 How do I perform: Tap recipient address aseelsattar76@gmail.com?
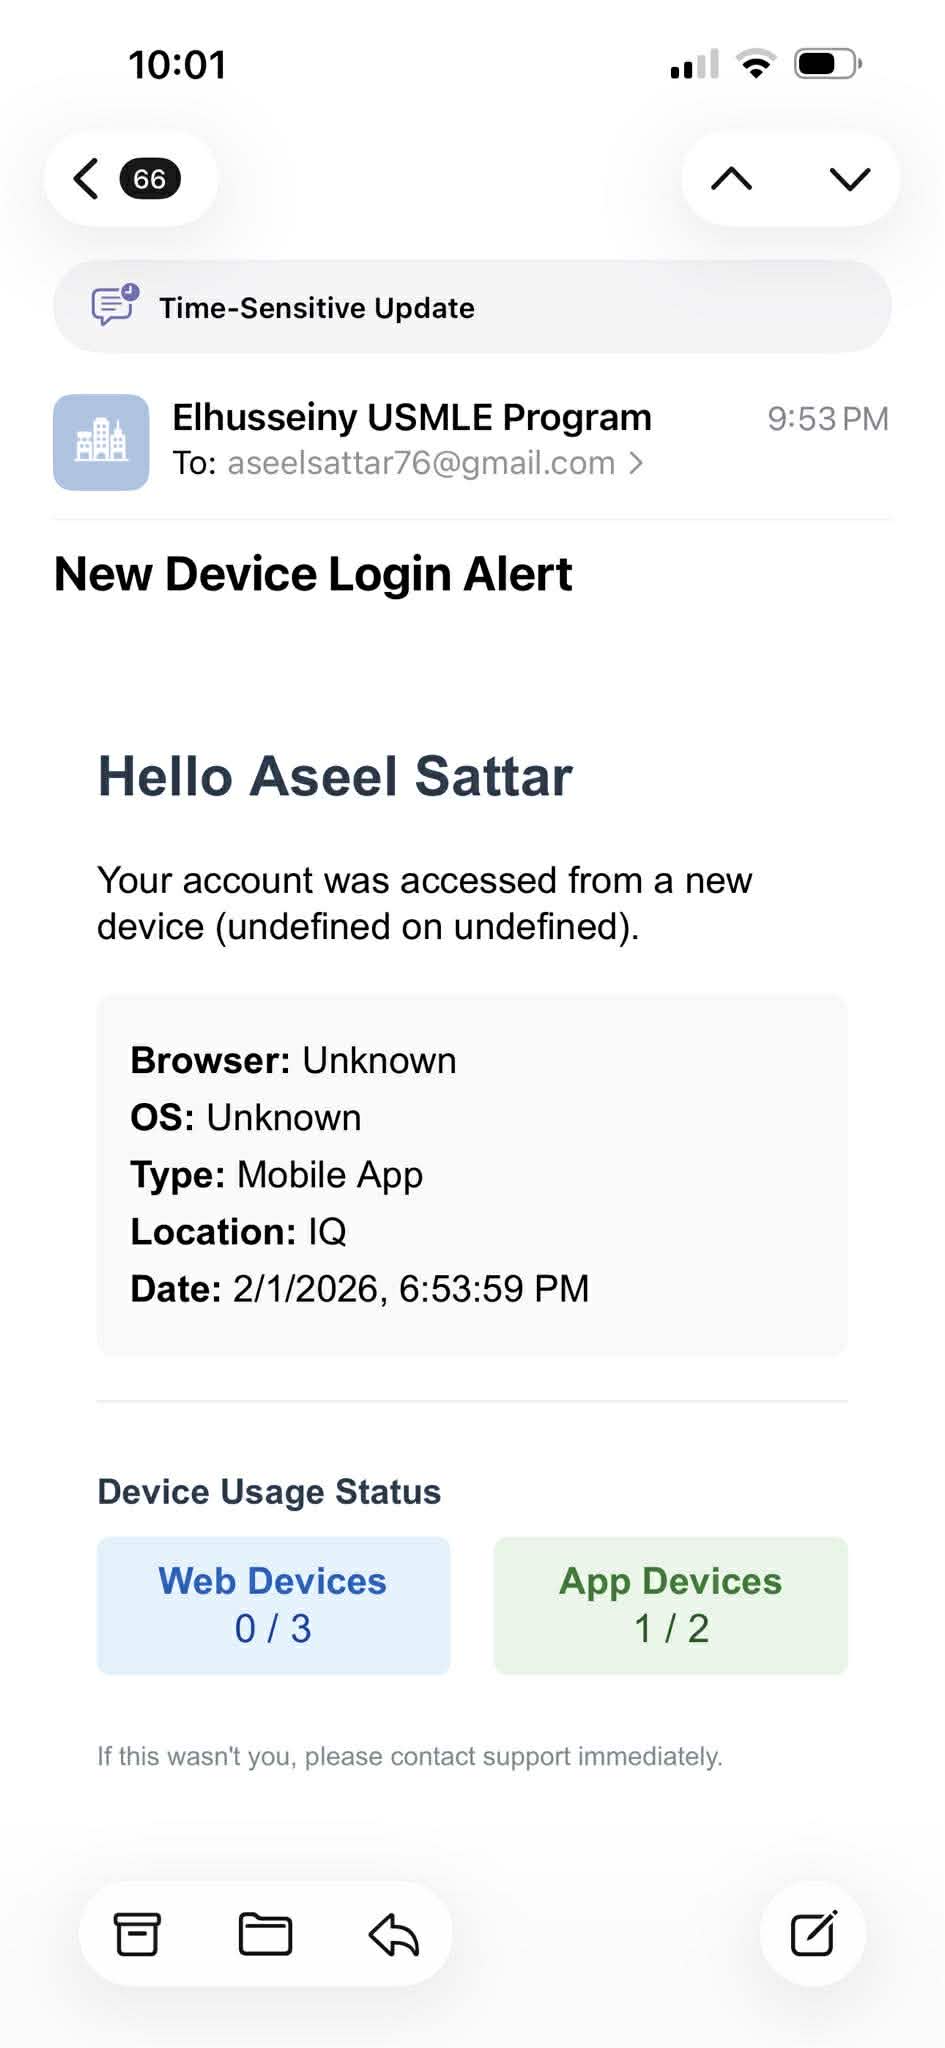point(421,463)
